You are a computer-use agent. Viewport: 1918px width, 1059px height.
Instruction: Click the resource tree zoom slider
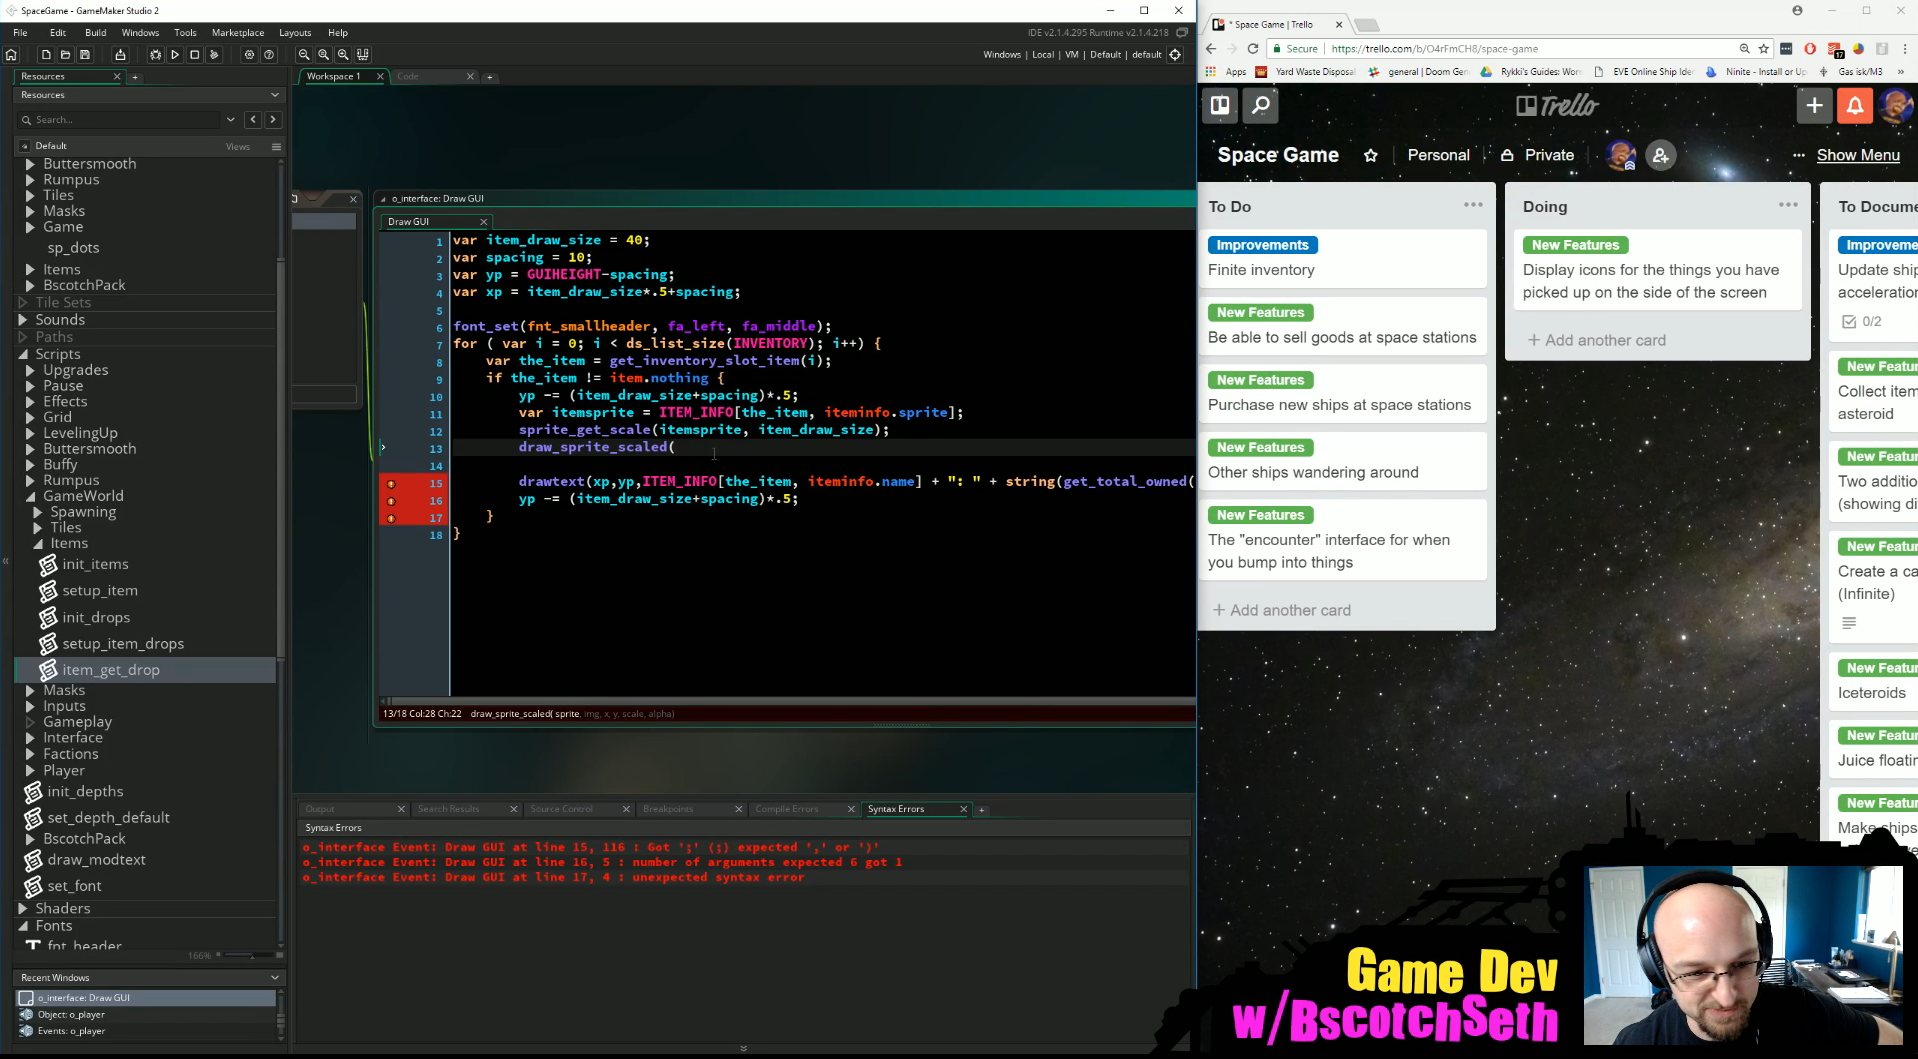[238, 955]
